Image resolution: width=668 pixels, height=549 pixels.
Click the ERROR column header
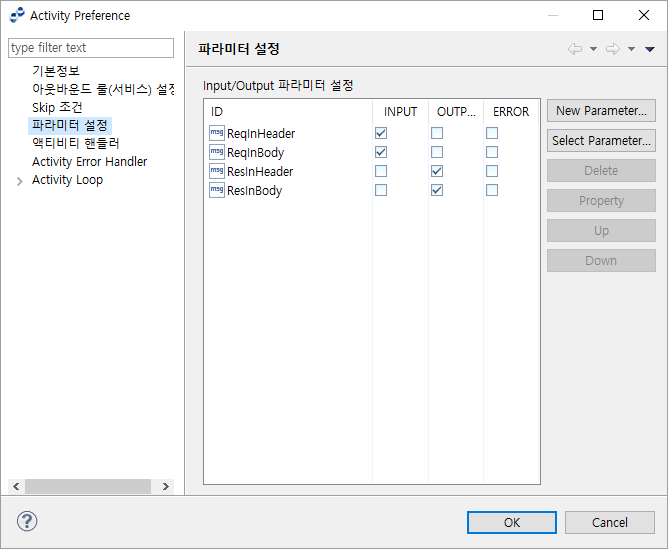tap(511, 112)
